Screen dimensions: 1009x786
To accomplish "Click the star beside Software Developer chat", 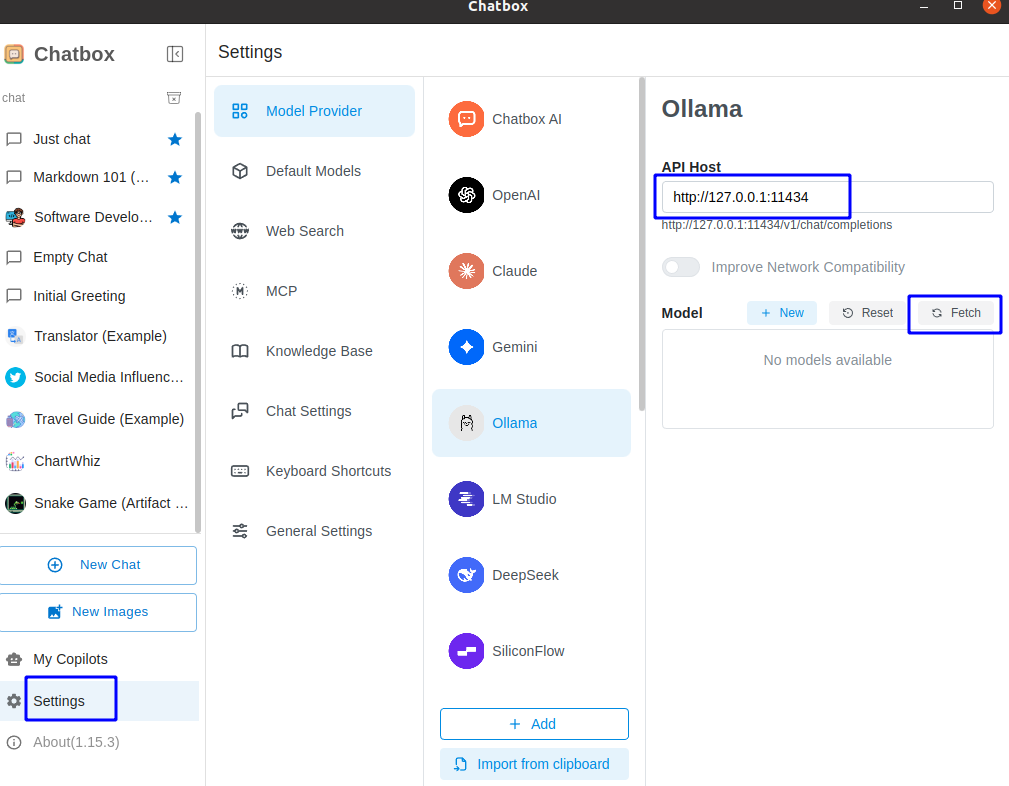I will click(174, 217).
